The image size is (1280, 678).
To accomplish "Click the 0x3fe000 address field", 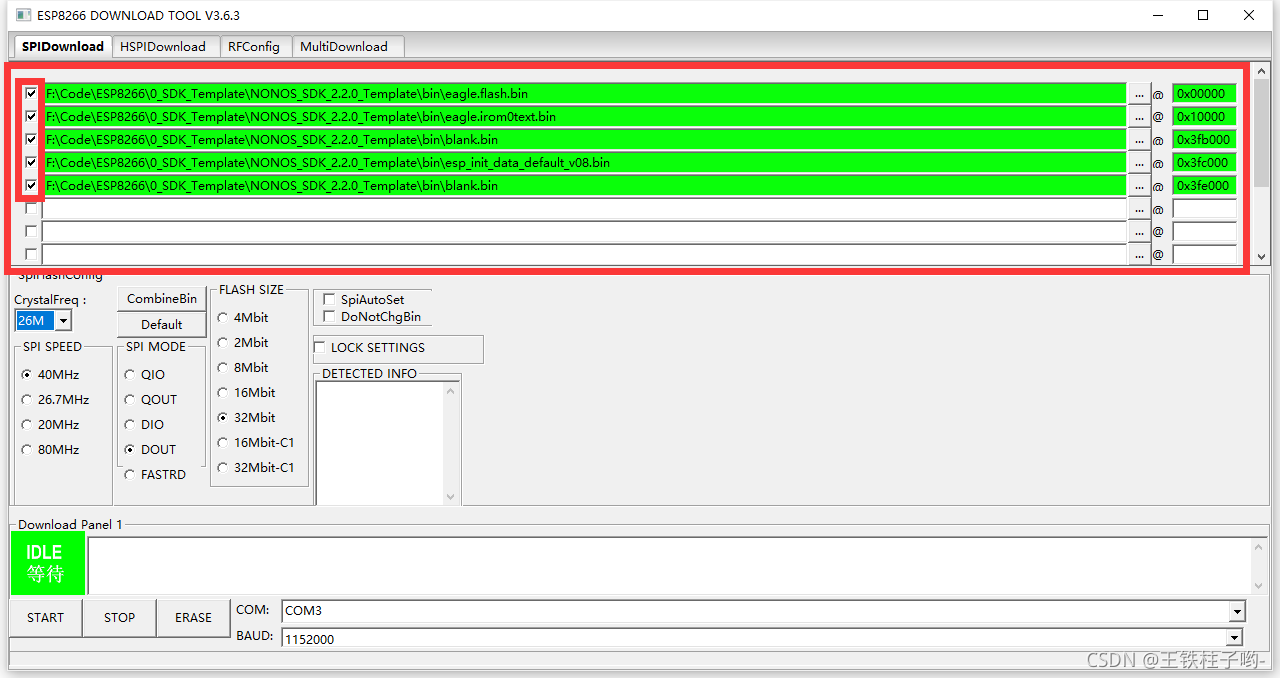I will click(1204, 185).
